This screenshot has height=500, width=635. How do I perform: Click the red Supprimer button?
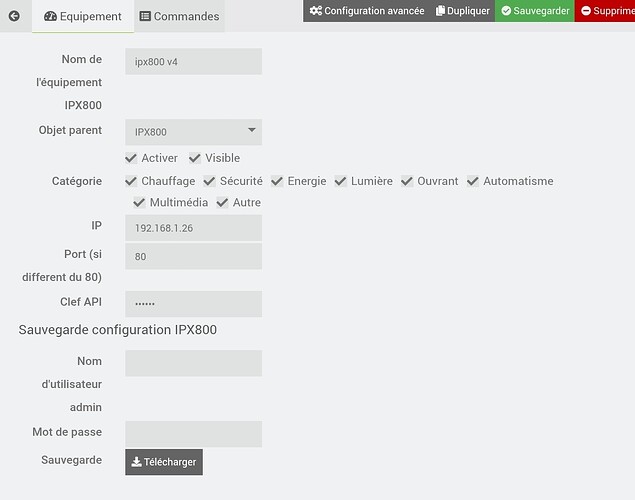pos(605,11)
